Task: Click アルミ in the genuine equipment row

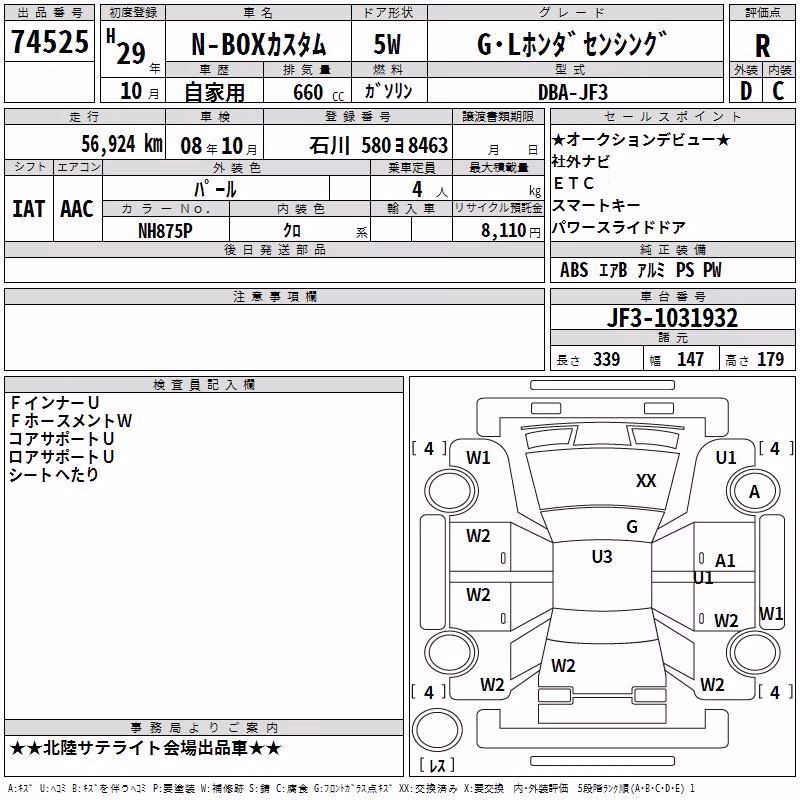Action: point(652,270)
